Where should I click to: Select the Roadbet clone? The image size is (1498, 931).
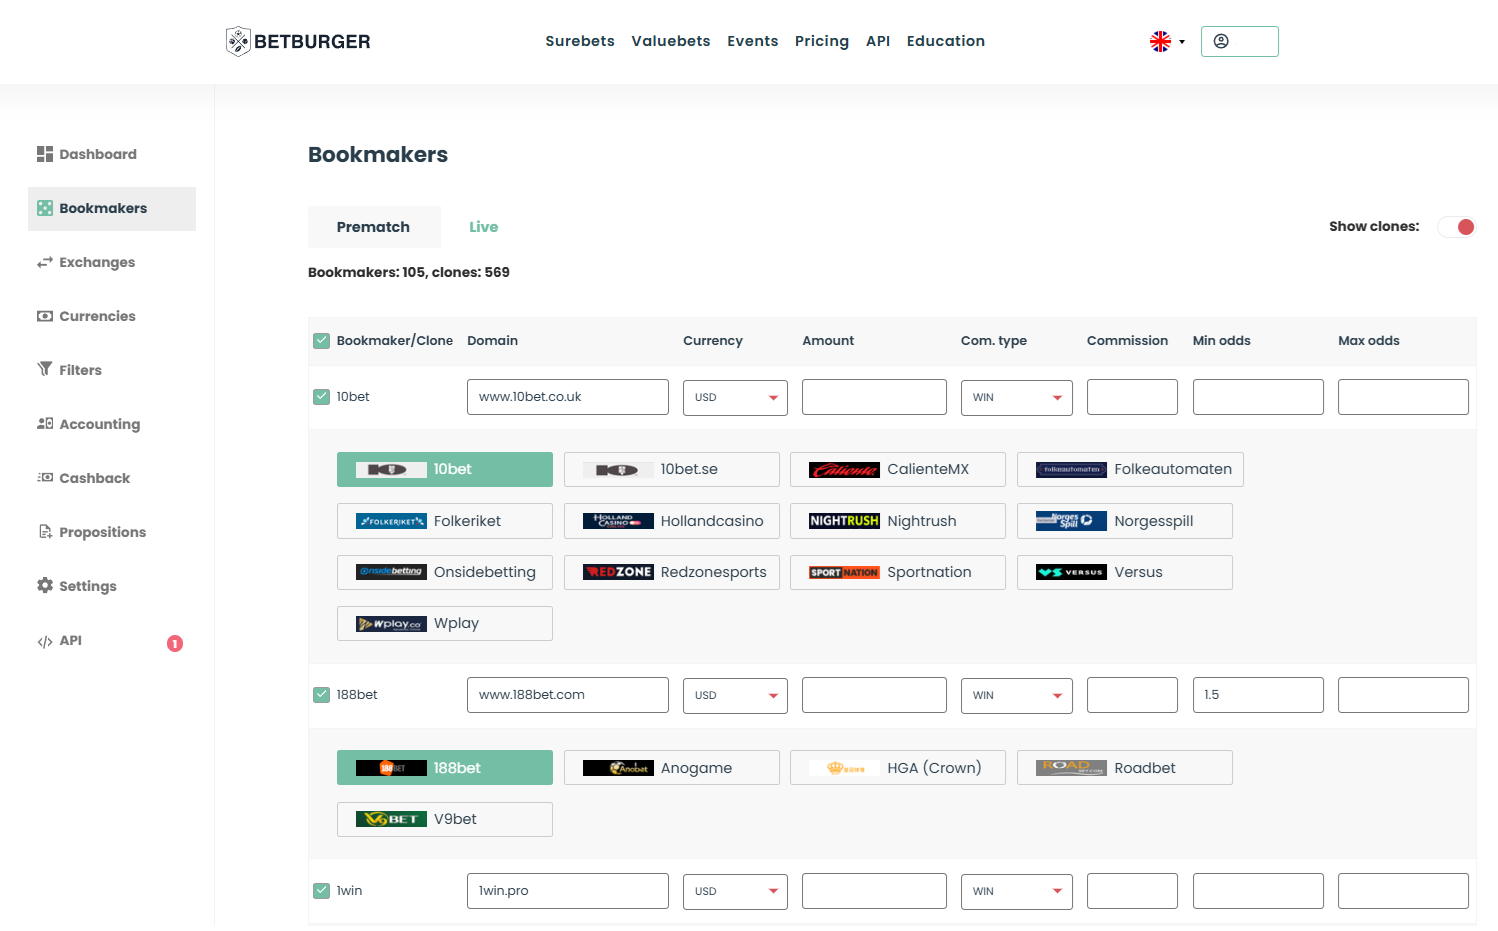[x=1125, y=768]
